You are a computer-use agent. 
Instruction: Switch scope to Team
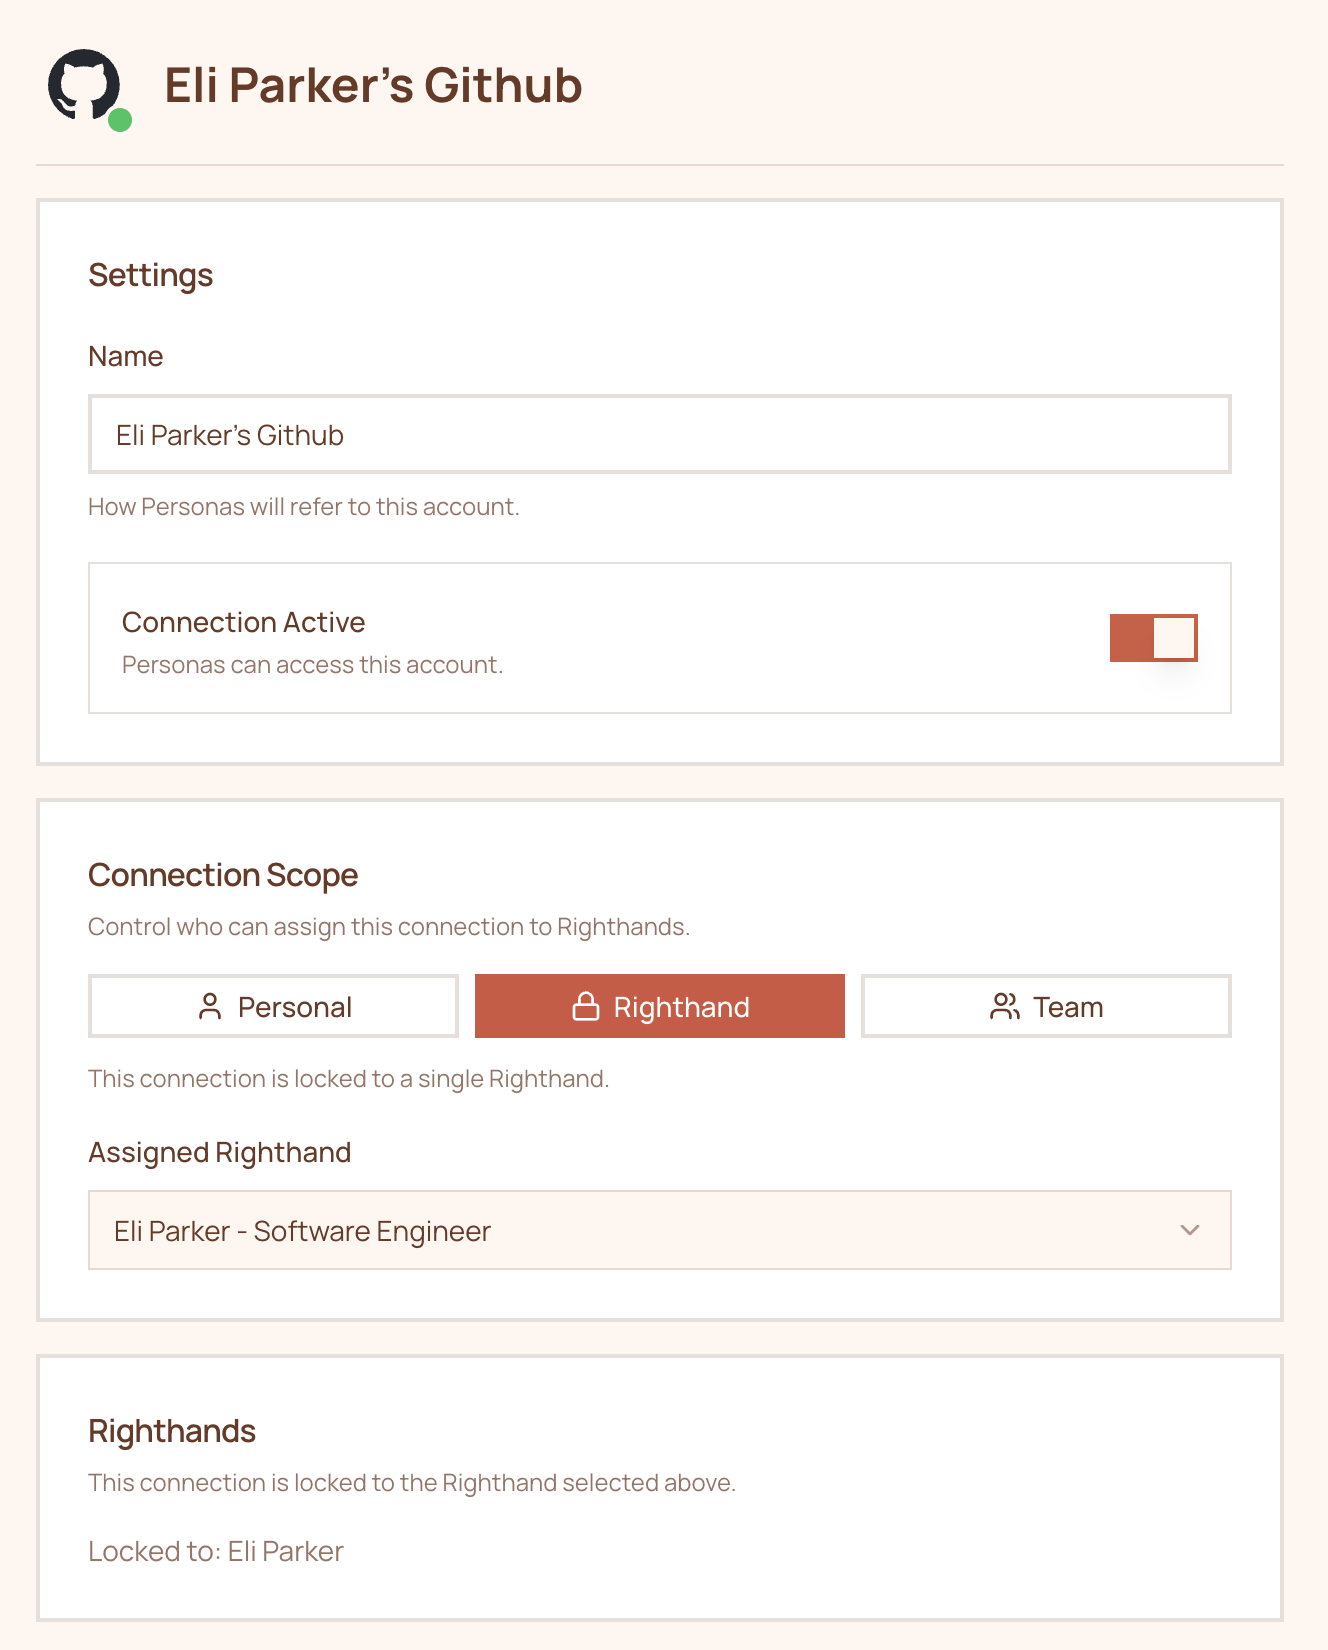(1045, 1006)
